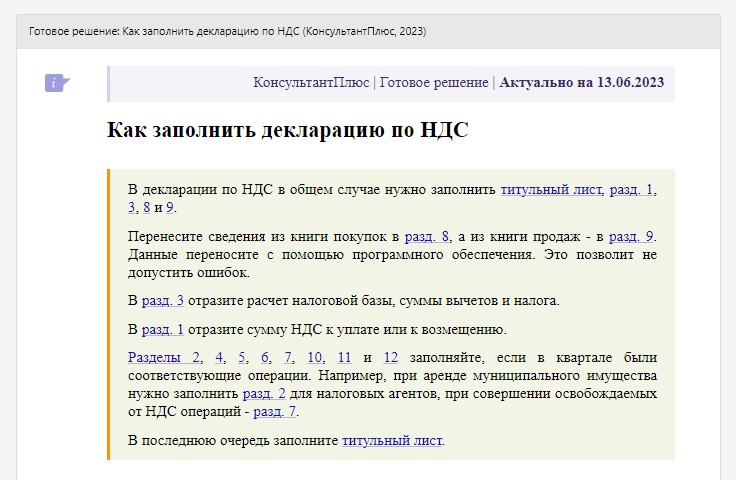Open 'титульный лист' link in first paragraph
The height and width of the screenshot is (480, 736).
point(551,189)
